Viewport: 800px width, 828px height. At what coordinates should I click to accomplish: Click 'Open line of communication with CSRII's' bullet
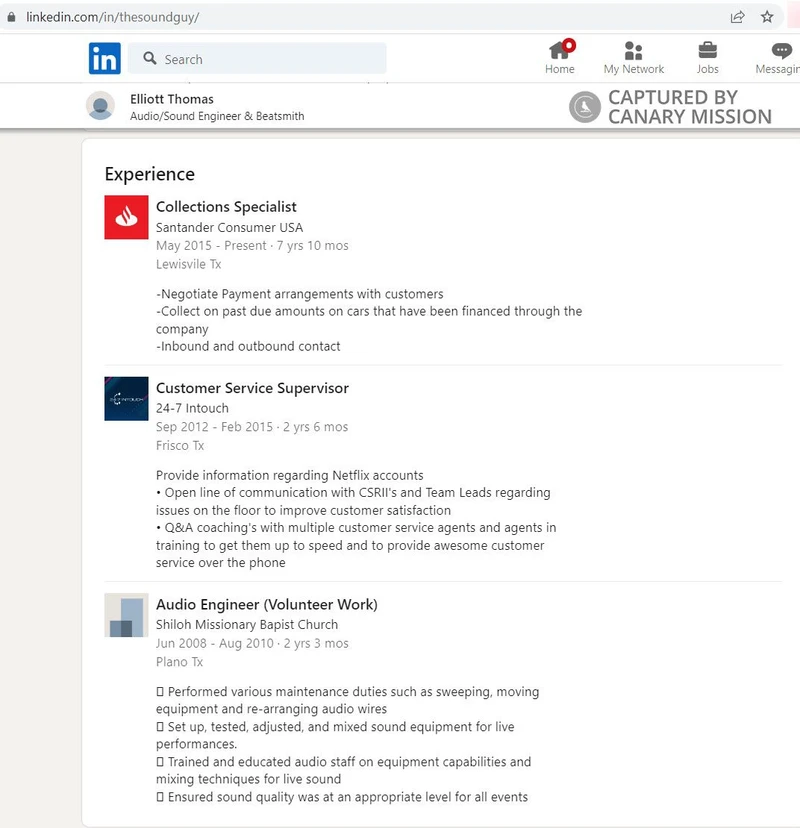[x=353, y=502]
